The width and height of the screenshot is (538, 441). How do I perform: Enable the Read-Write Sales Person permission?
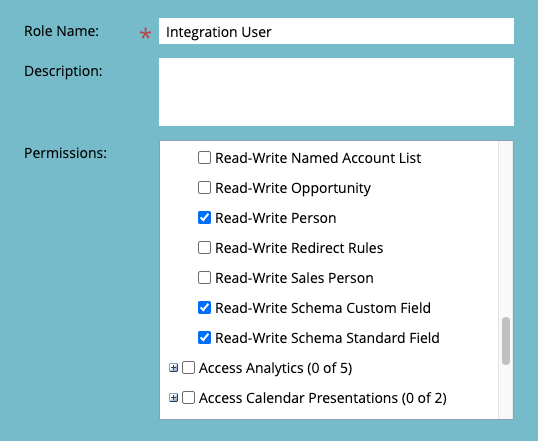tap(204, 278)
